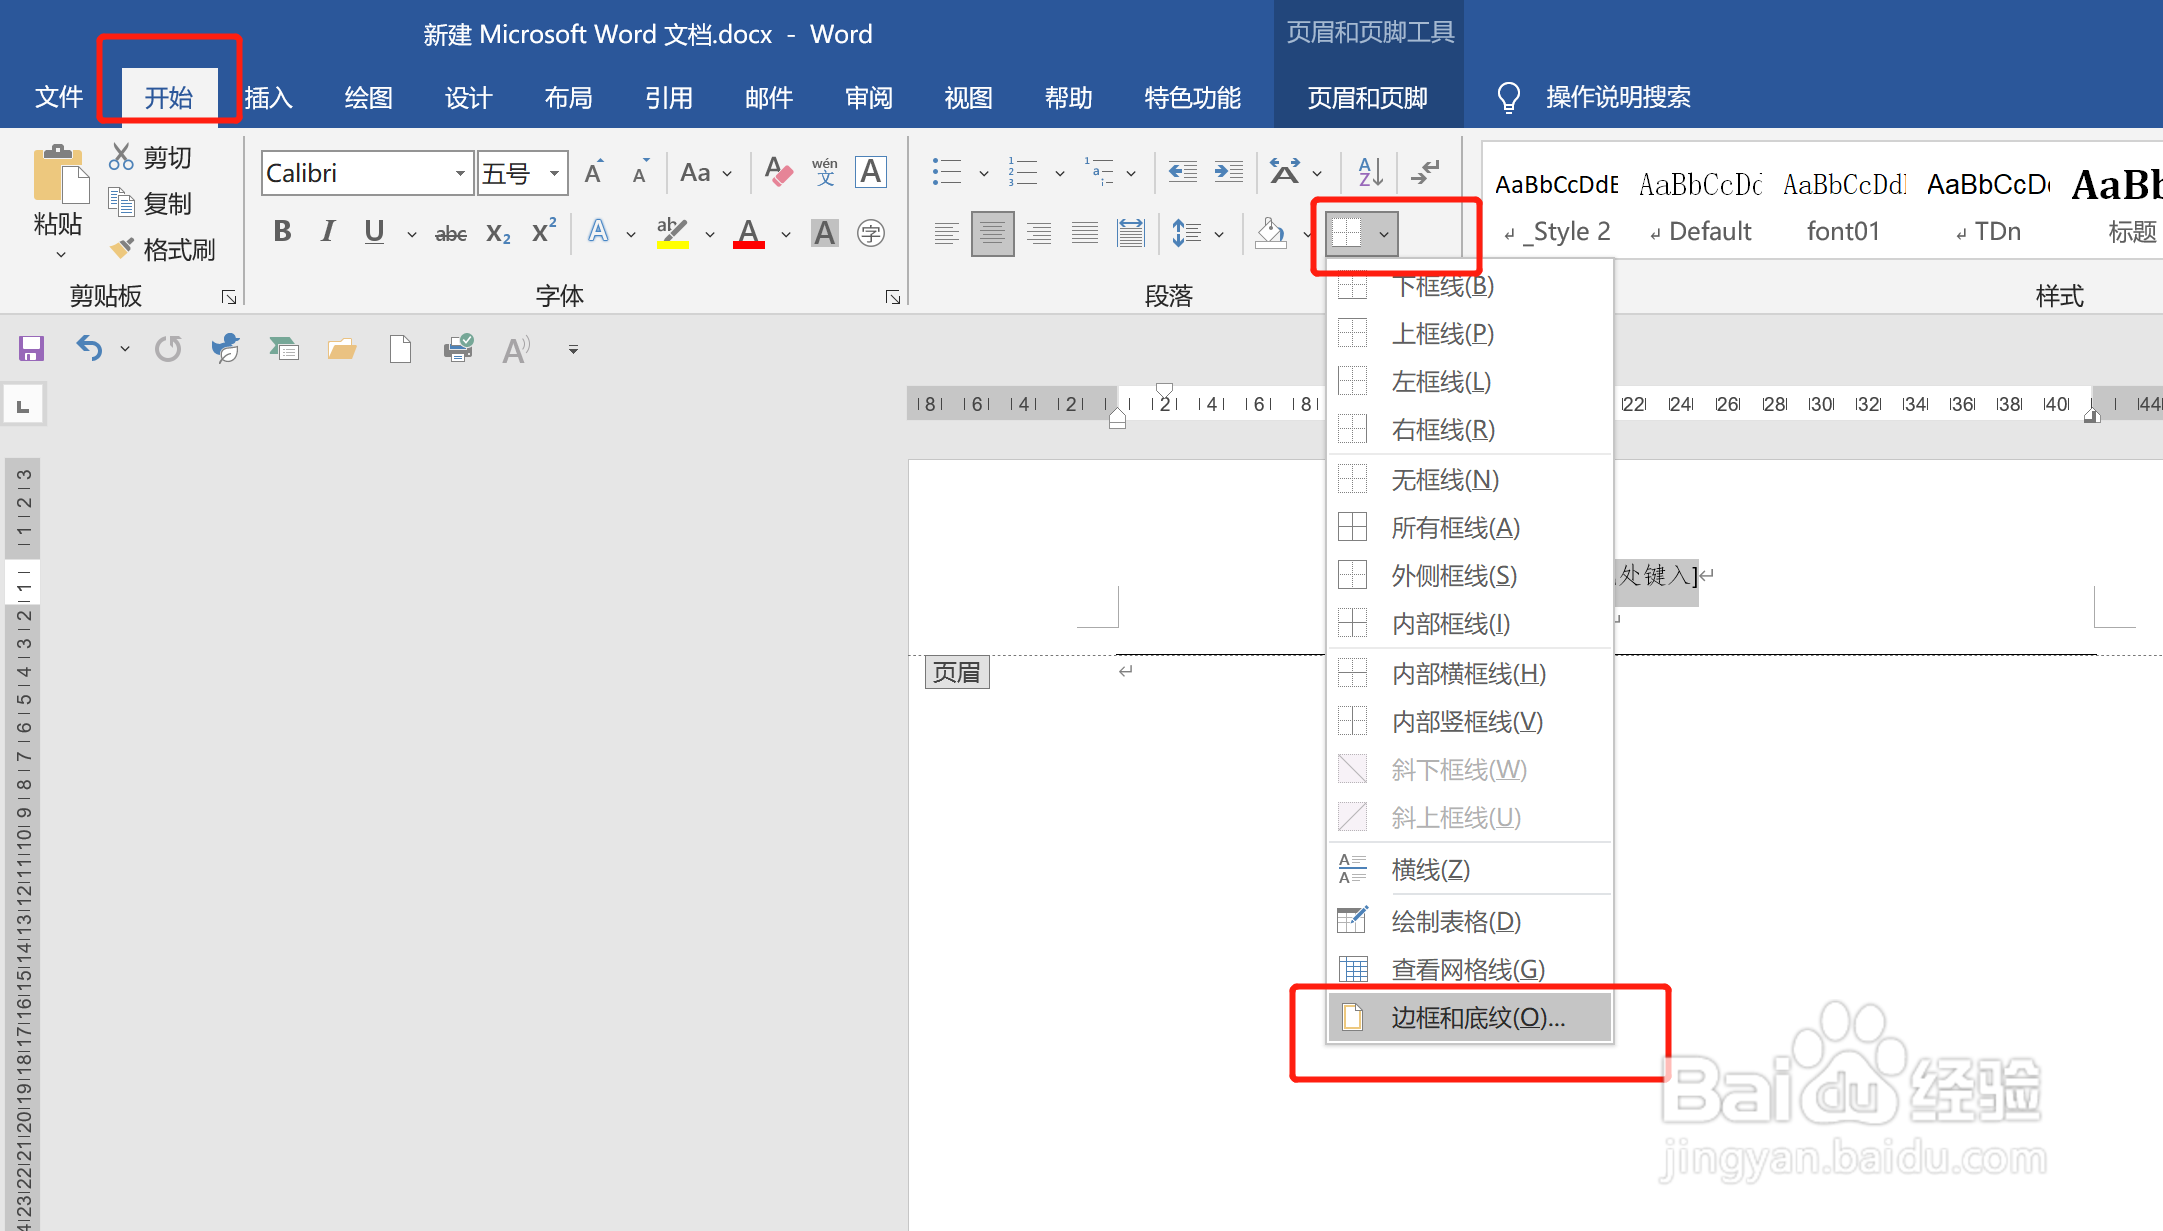The image size is (2163, 1231).
Task: Apply the font01 style
Action: [x=1844, y=207]
